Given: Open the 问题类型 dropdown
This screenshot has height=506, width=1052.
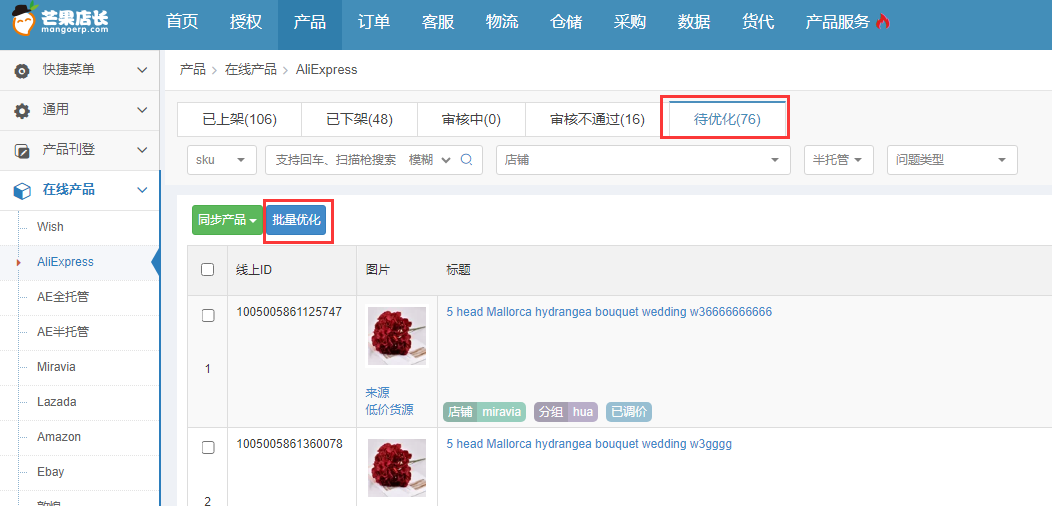Looking at the screenshot, I should point(952,160).
